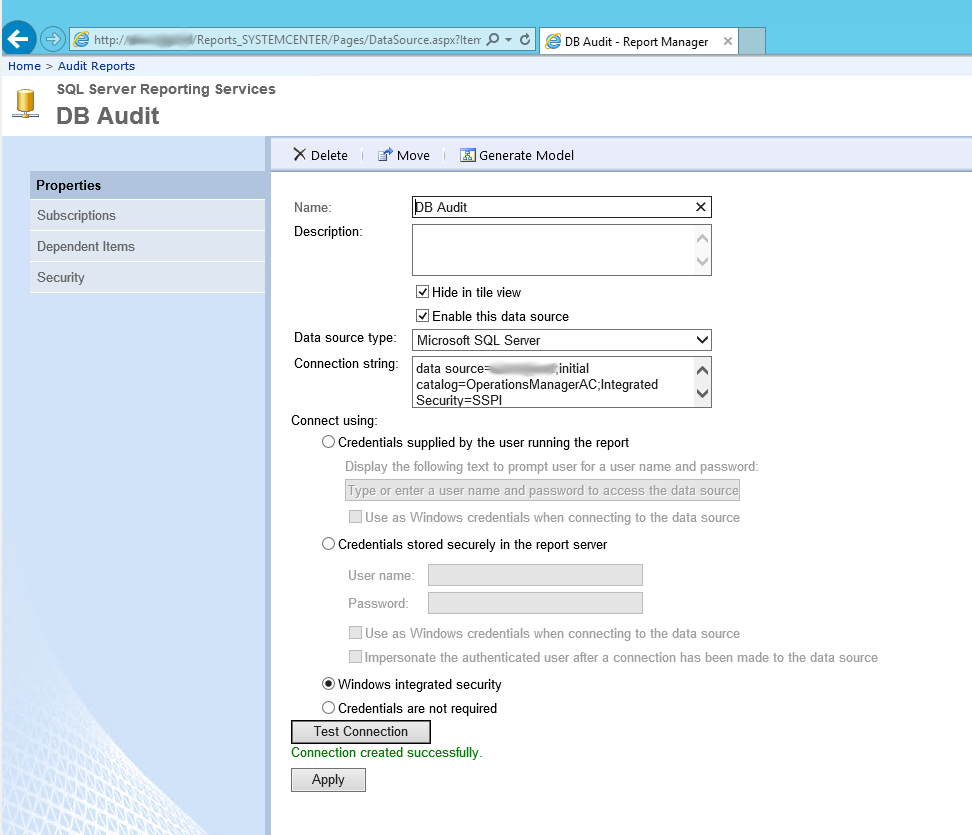Click the address bar URL text

point(287,40)
